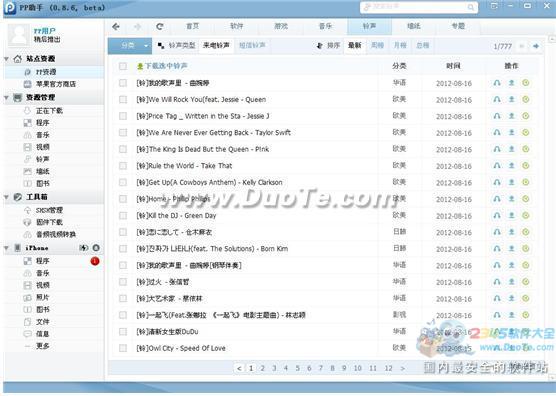Click the user avatar picture

tap(19, 35)
